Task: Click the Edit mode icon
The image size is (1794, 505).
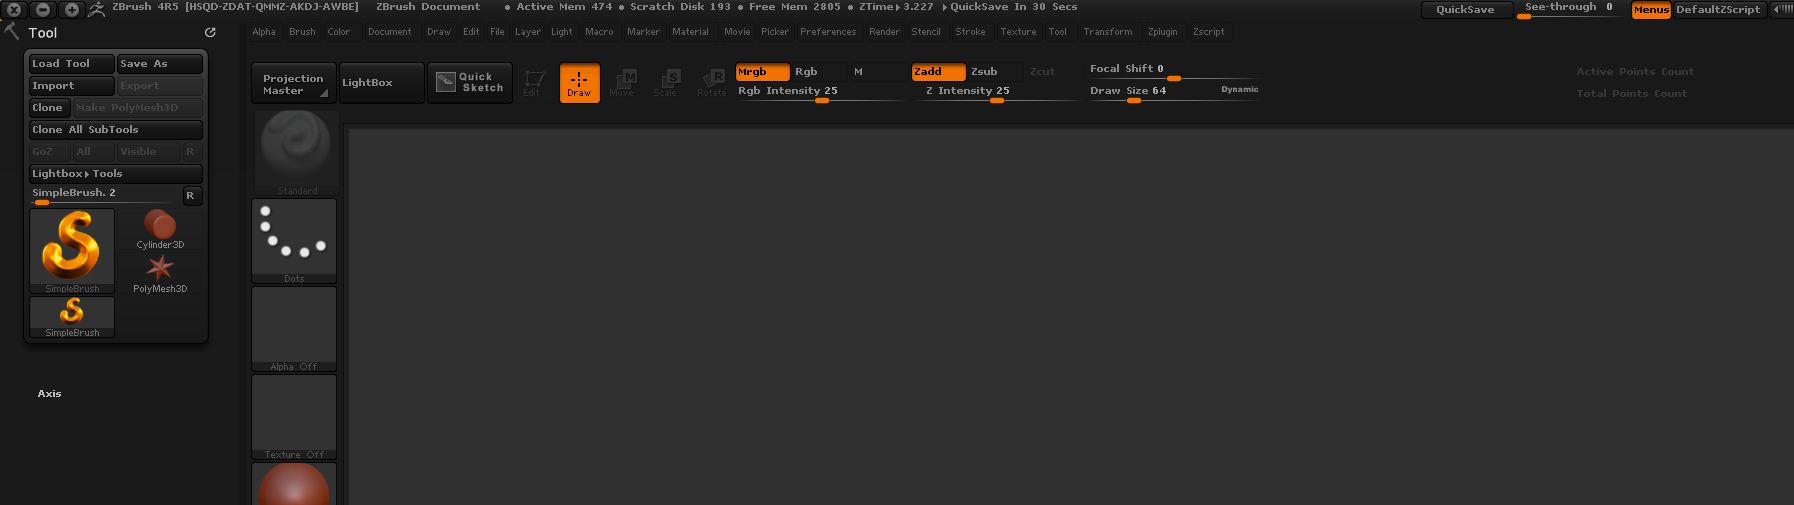Action: coord(534,83)
